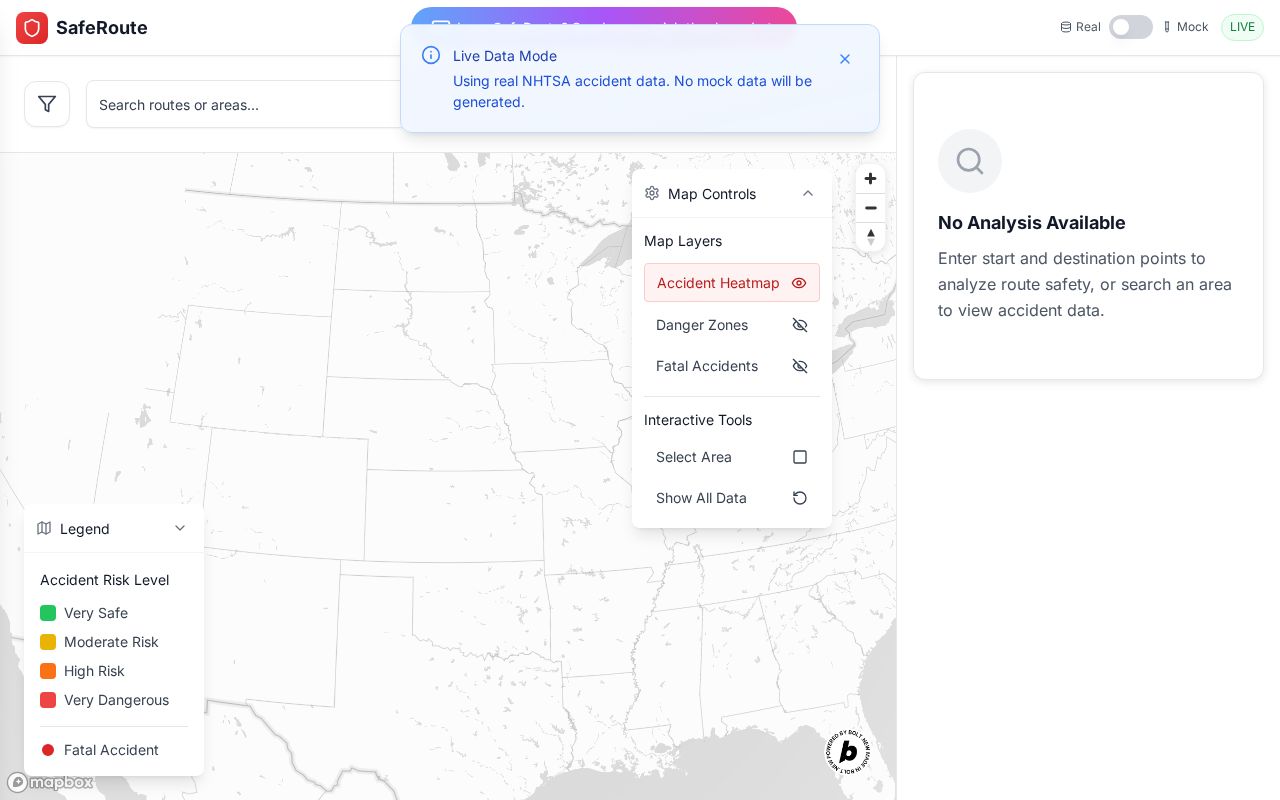This screenshot has width=1280, height=800.
Task: Open the Mapbox logo link
Action: pyautogui.click(x=50, y=782)
